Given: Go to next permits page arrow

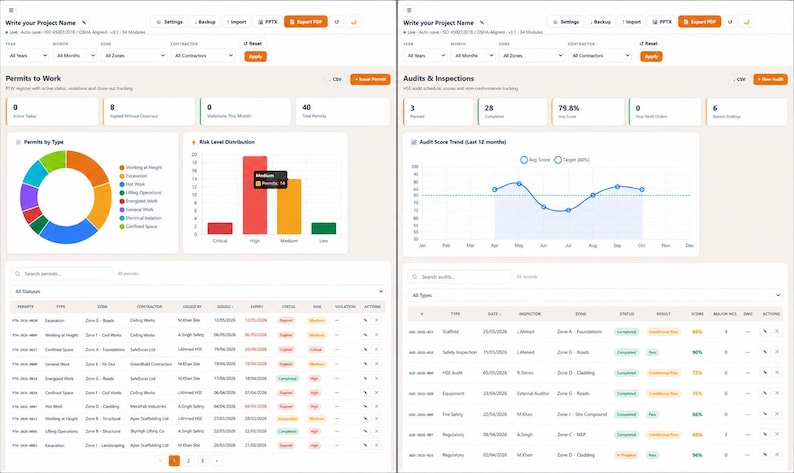Looking at the screenshot, I should [216, 460].
